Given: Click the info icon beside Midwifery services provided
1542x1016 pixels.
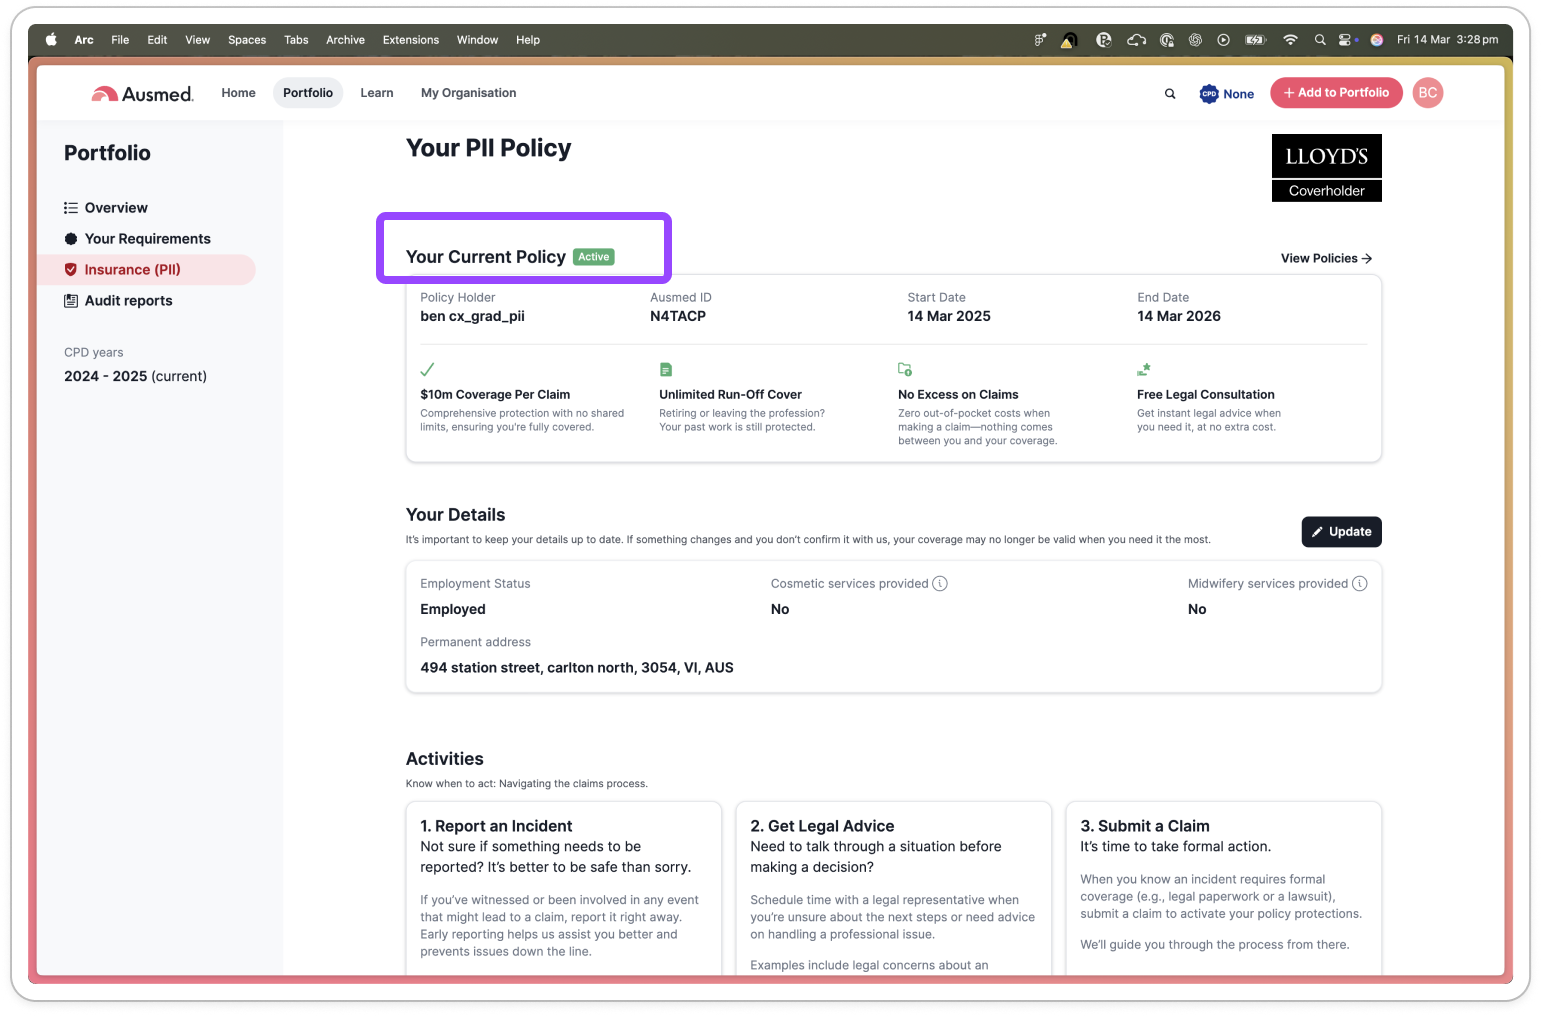Looking at the screenshot, I should [1361, 583].
